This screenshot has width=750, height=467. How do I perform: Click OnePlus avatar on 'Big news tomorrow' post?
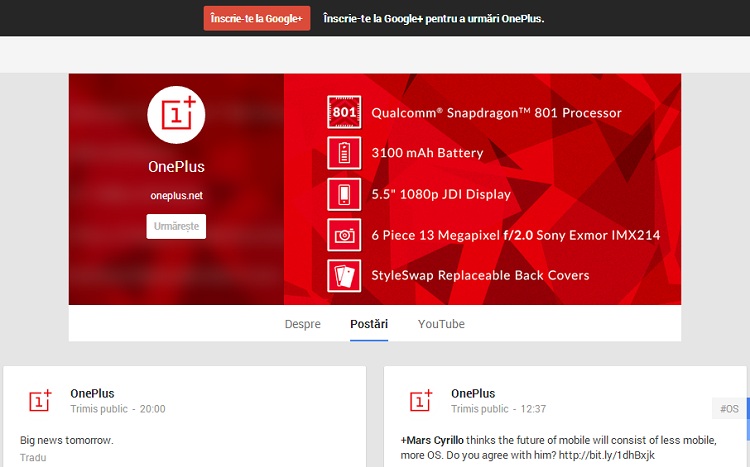(40, 401)
